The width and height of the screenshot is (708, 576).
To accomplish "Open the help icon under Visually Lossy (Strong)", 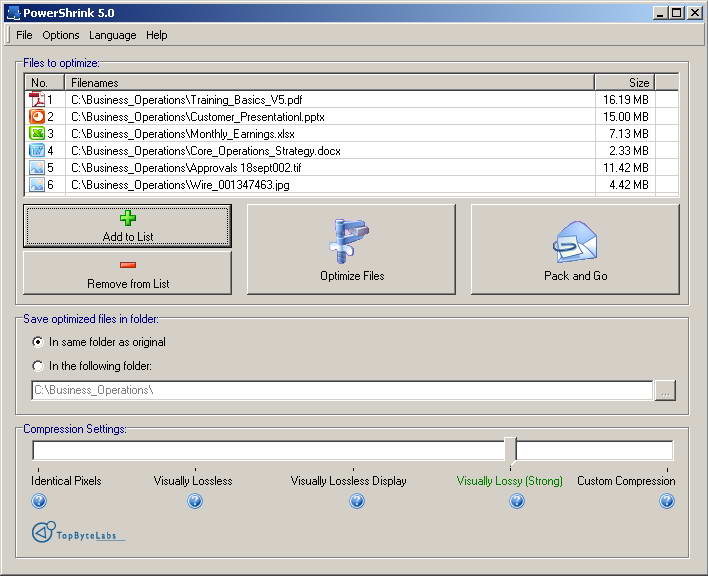I will 517,501.
